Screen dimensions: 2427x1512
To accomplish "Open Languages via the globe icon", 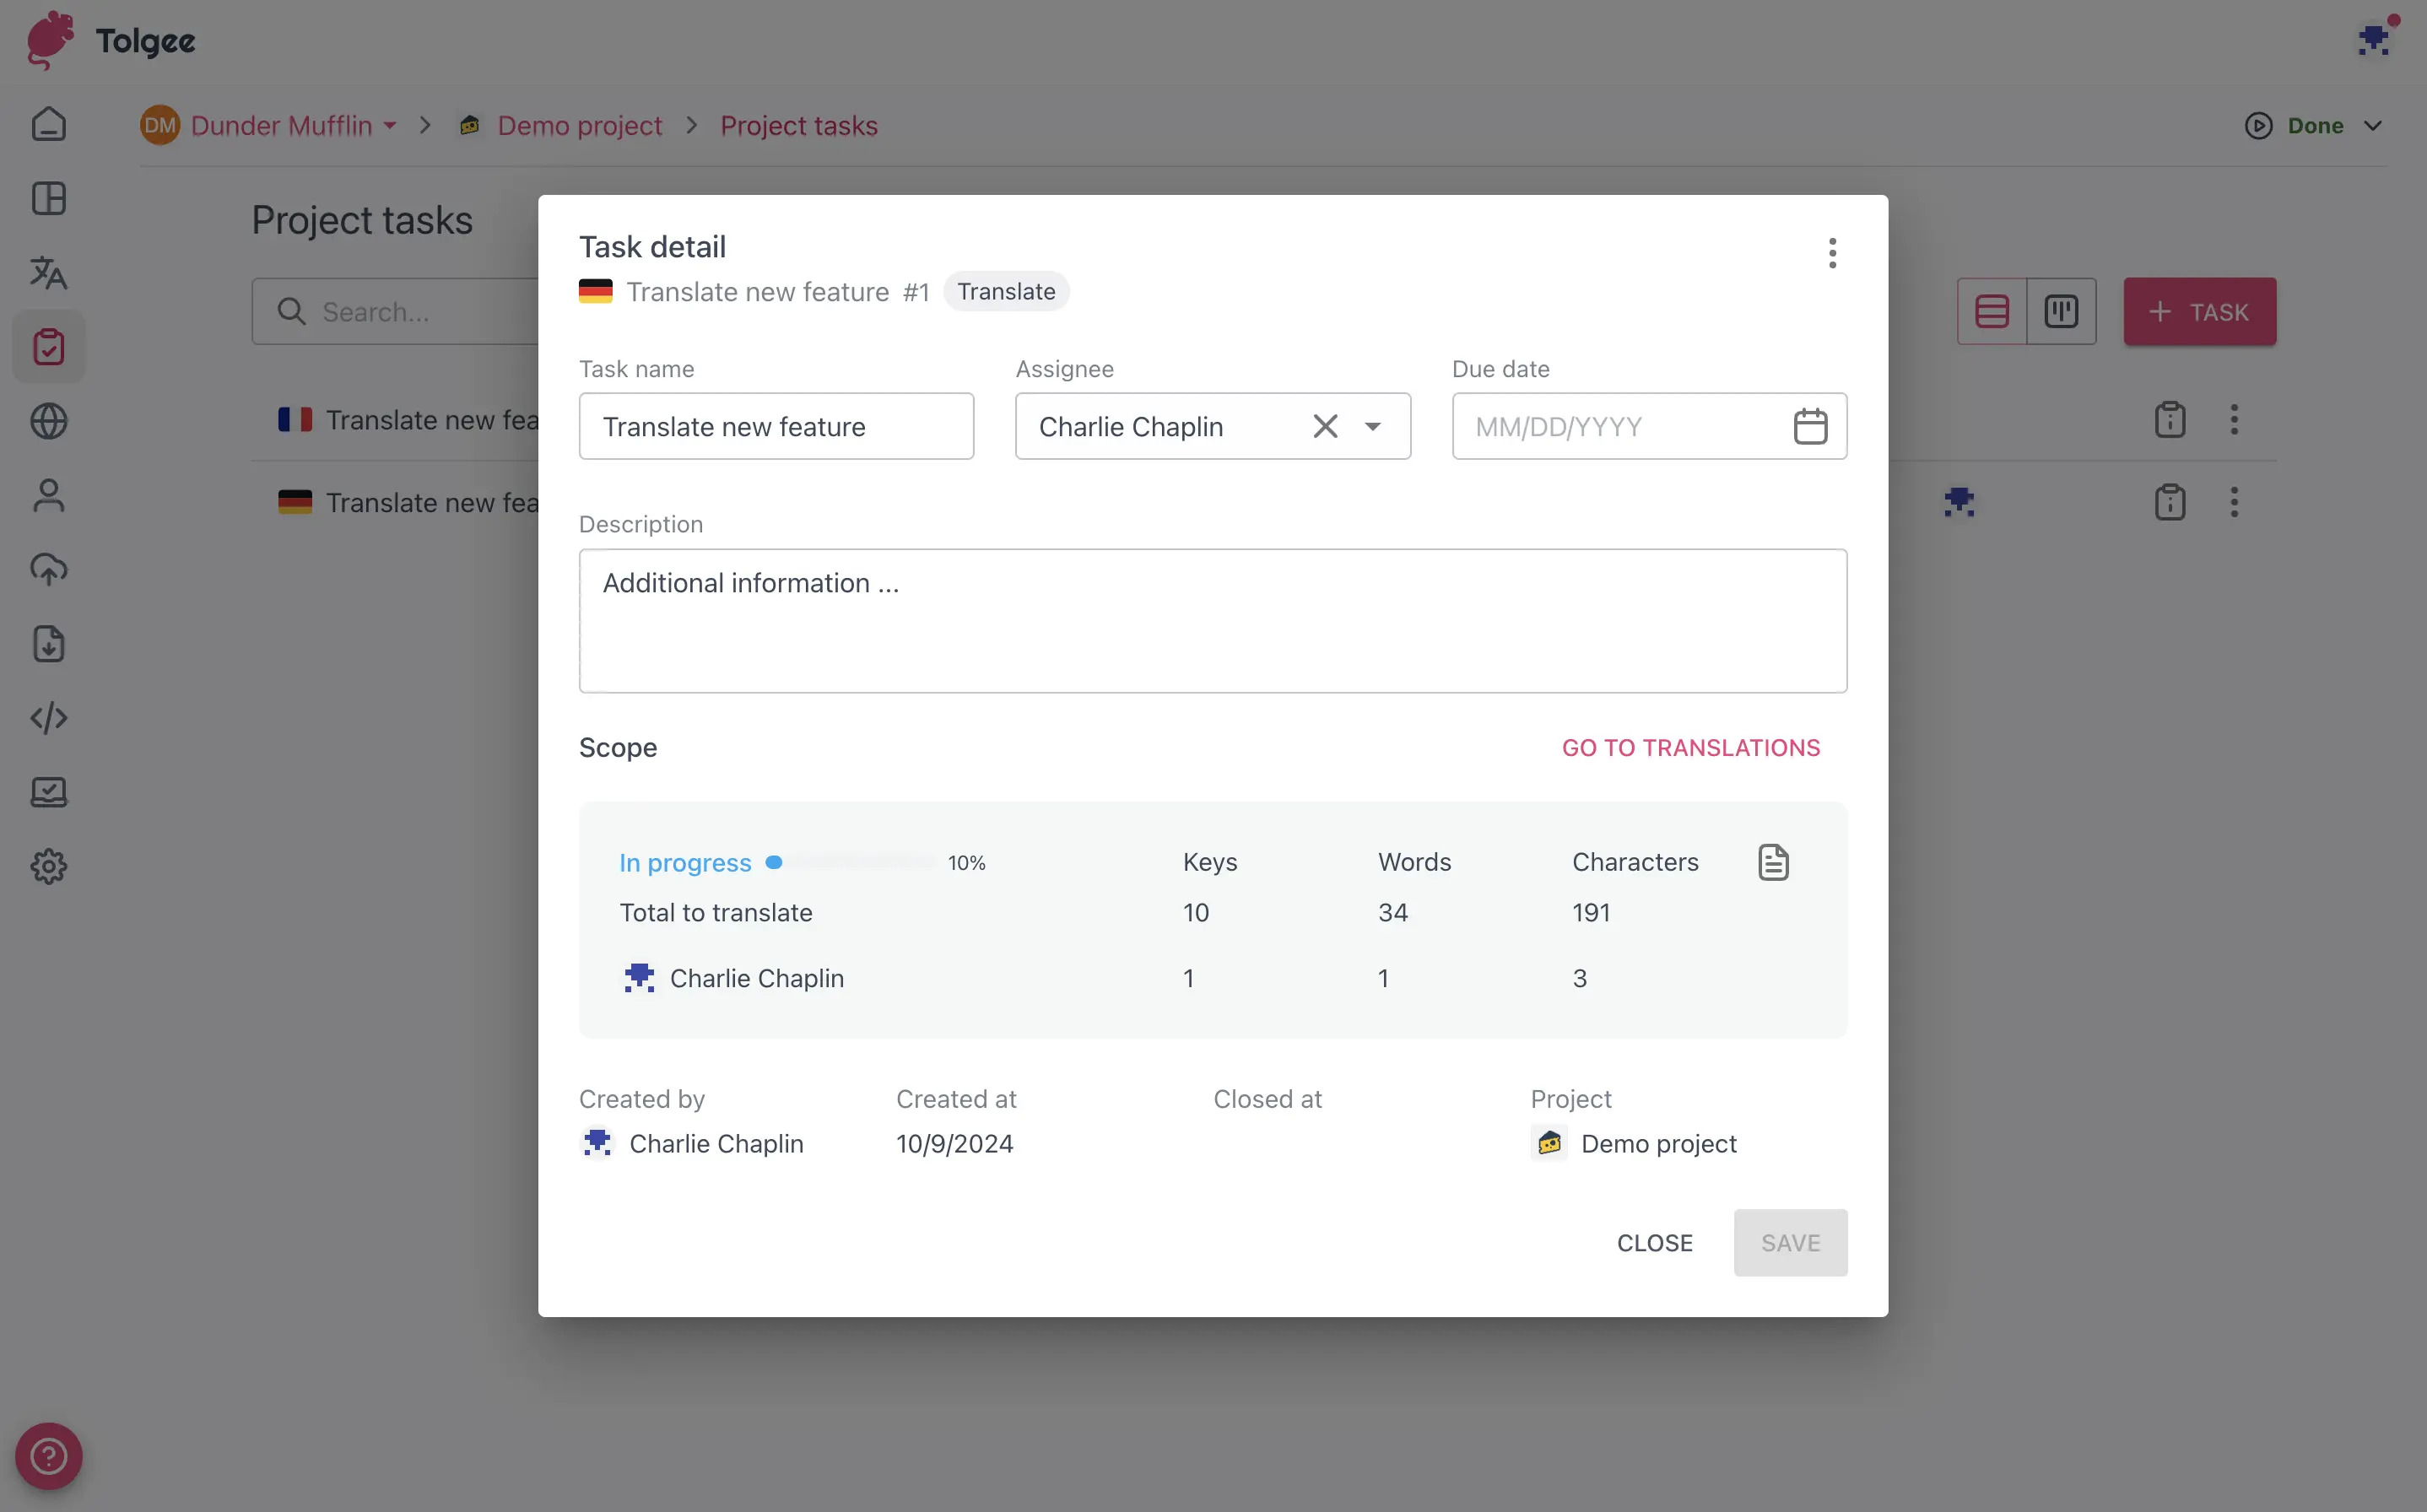I will pyautogui.click(x=48, y=421).
